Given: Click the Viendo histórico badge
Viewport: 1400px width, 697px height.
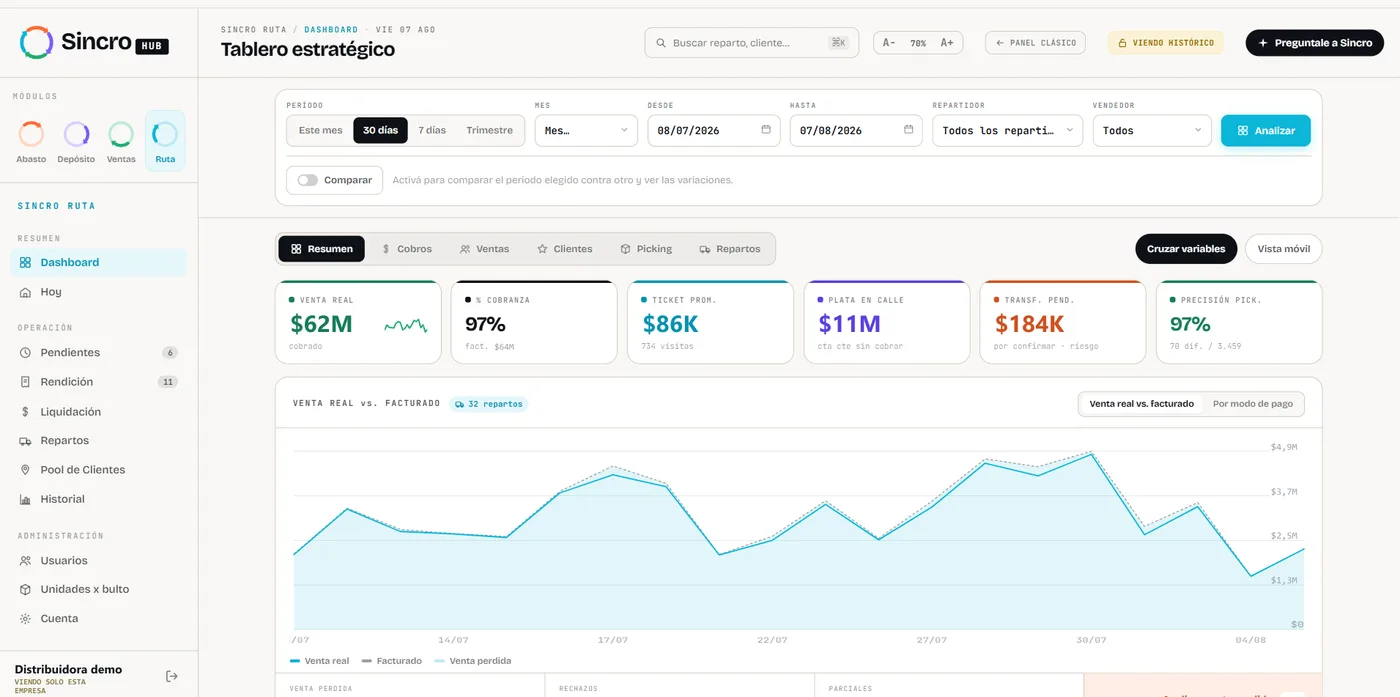Looking at the screenshot, I should pos(1165,43).
